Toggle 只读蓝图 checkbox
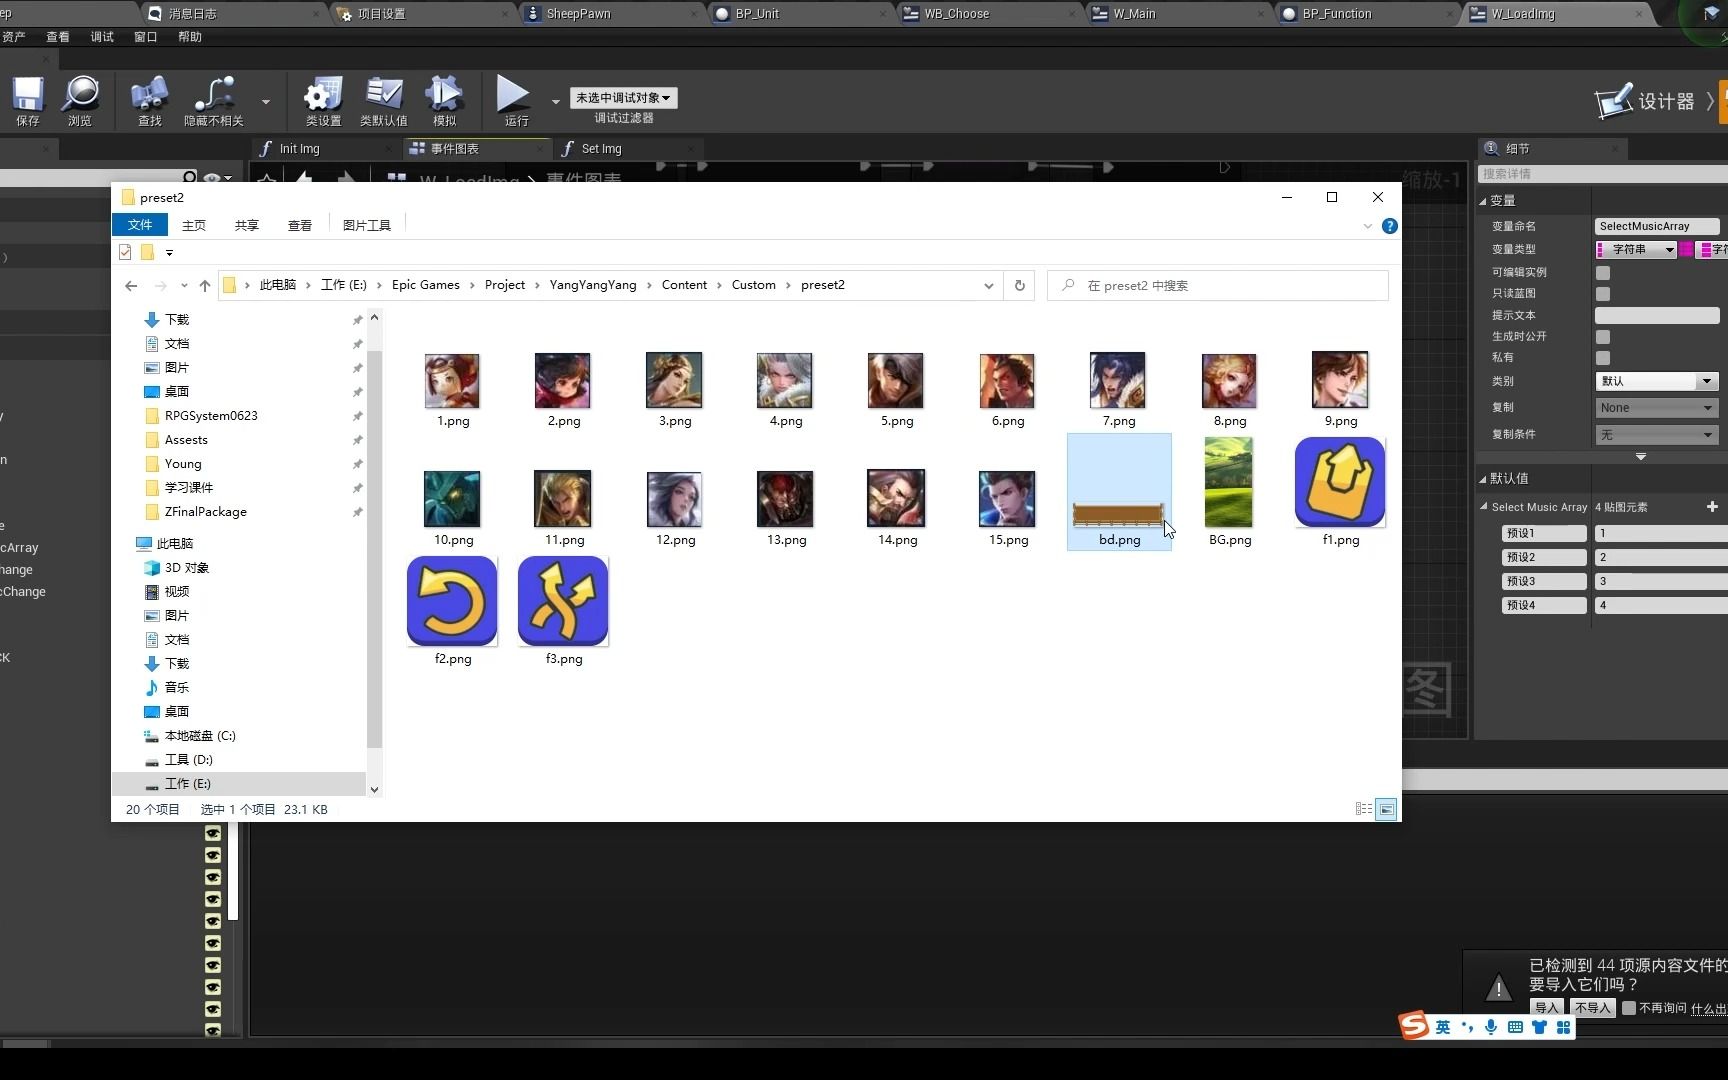The image size is (1728, 1080). coord(1603,294)
